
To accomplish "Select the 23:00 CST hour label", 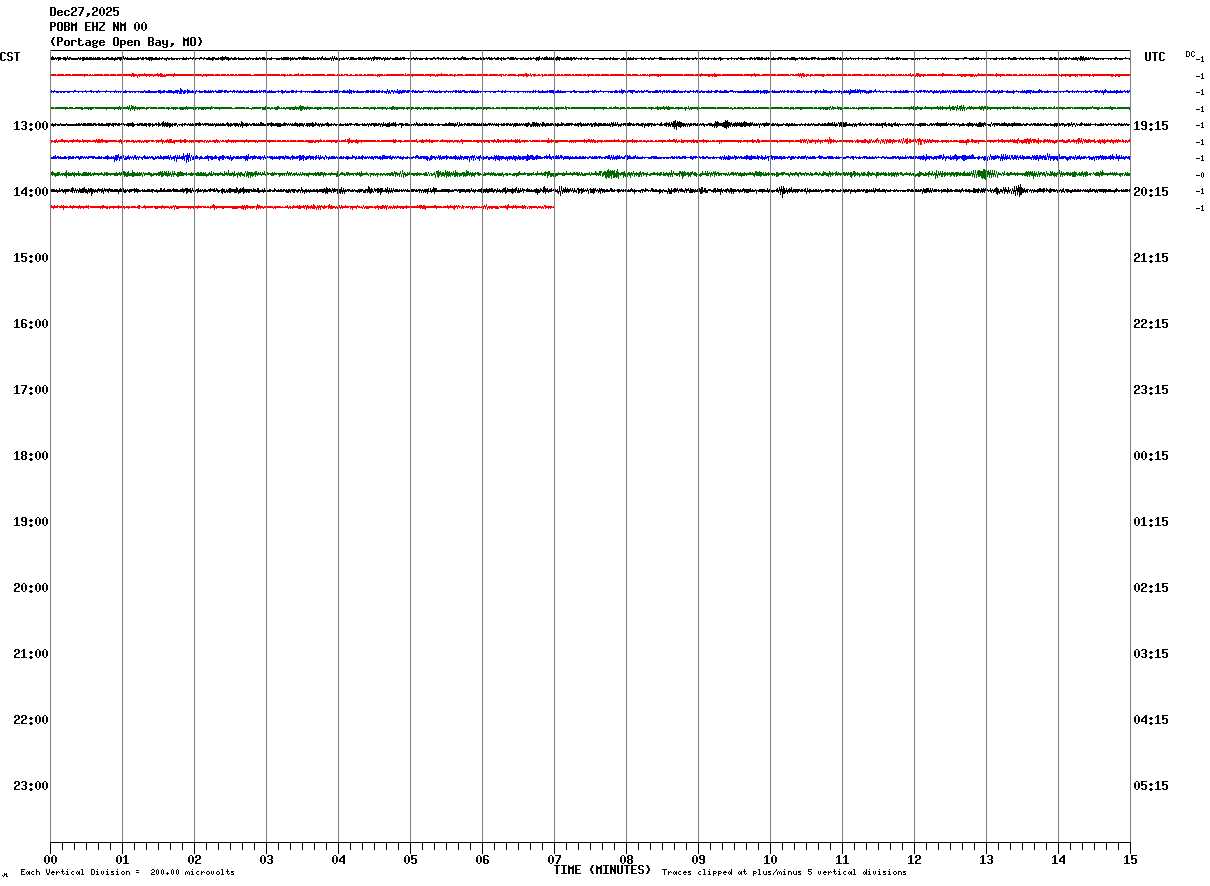I will 31,785.
